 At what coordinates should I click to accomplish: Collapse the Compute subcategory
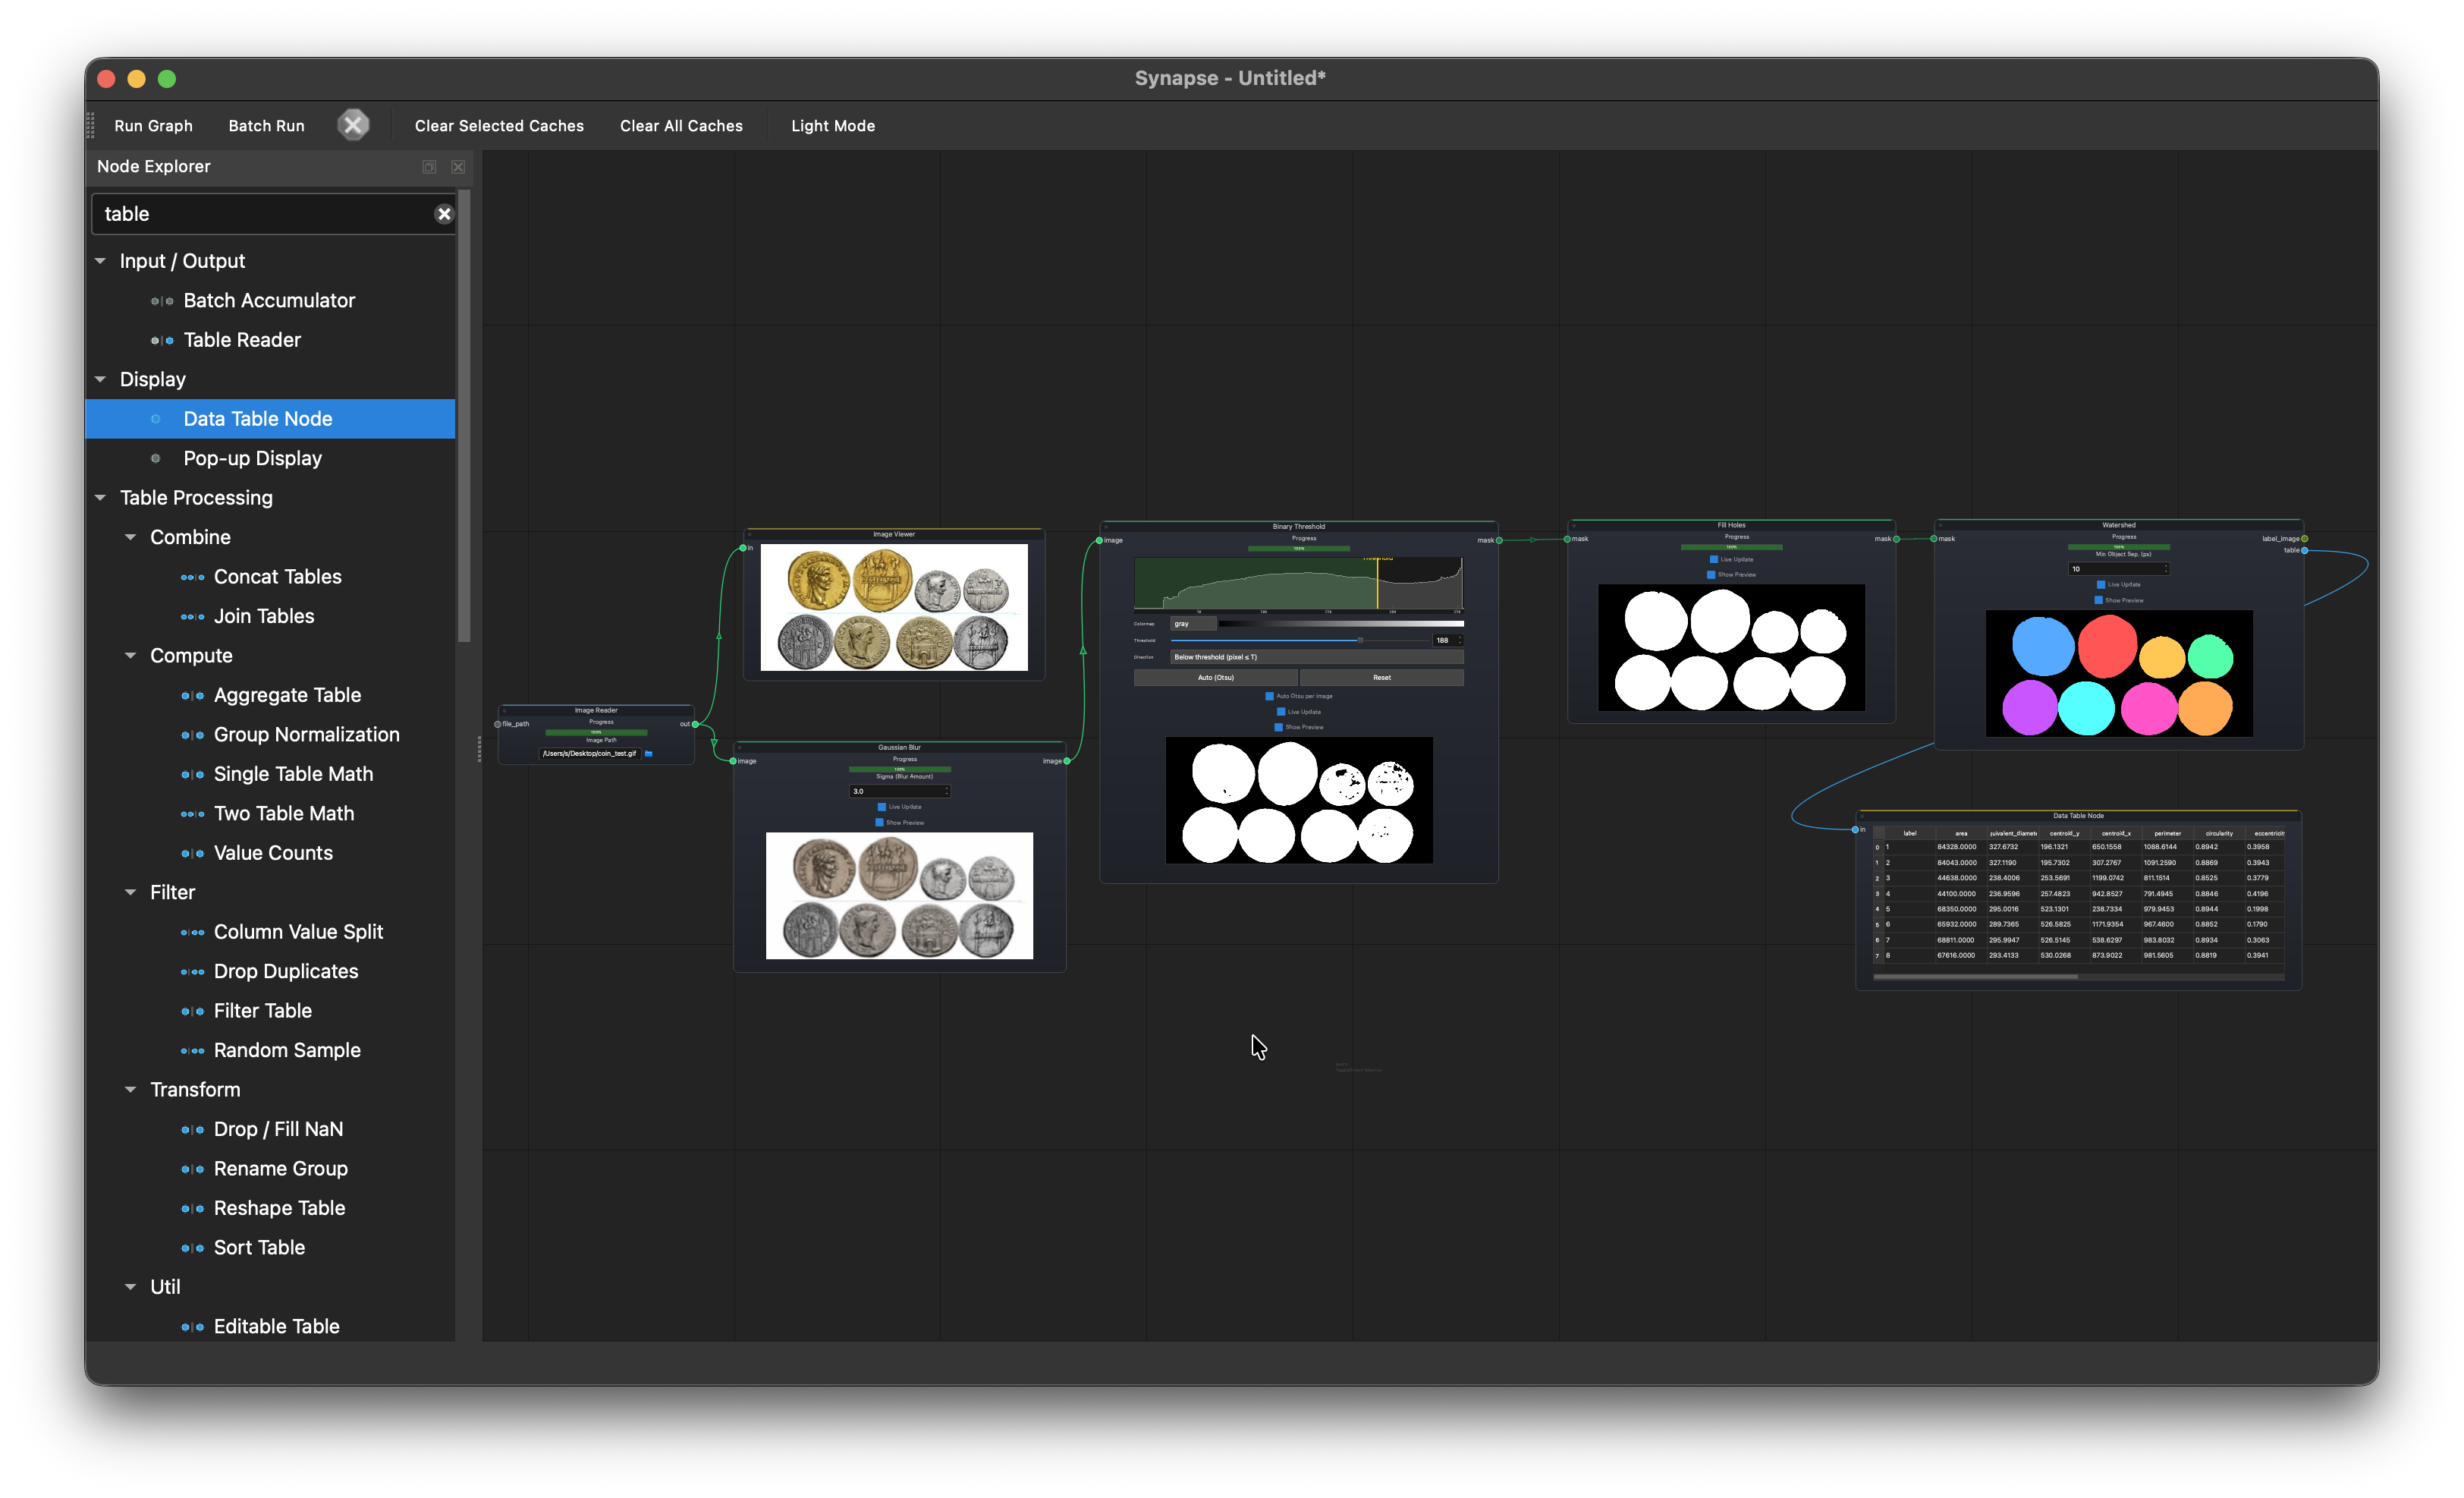click(131, 656)
